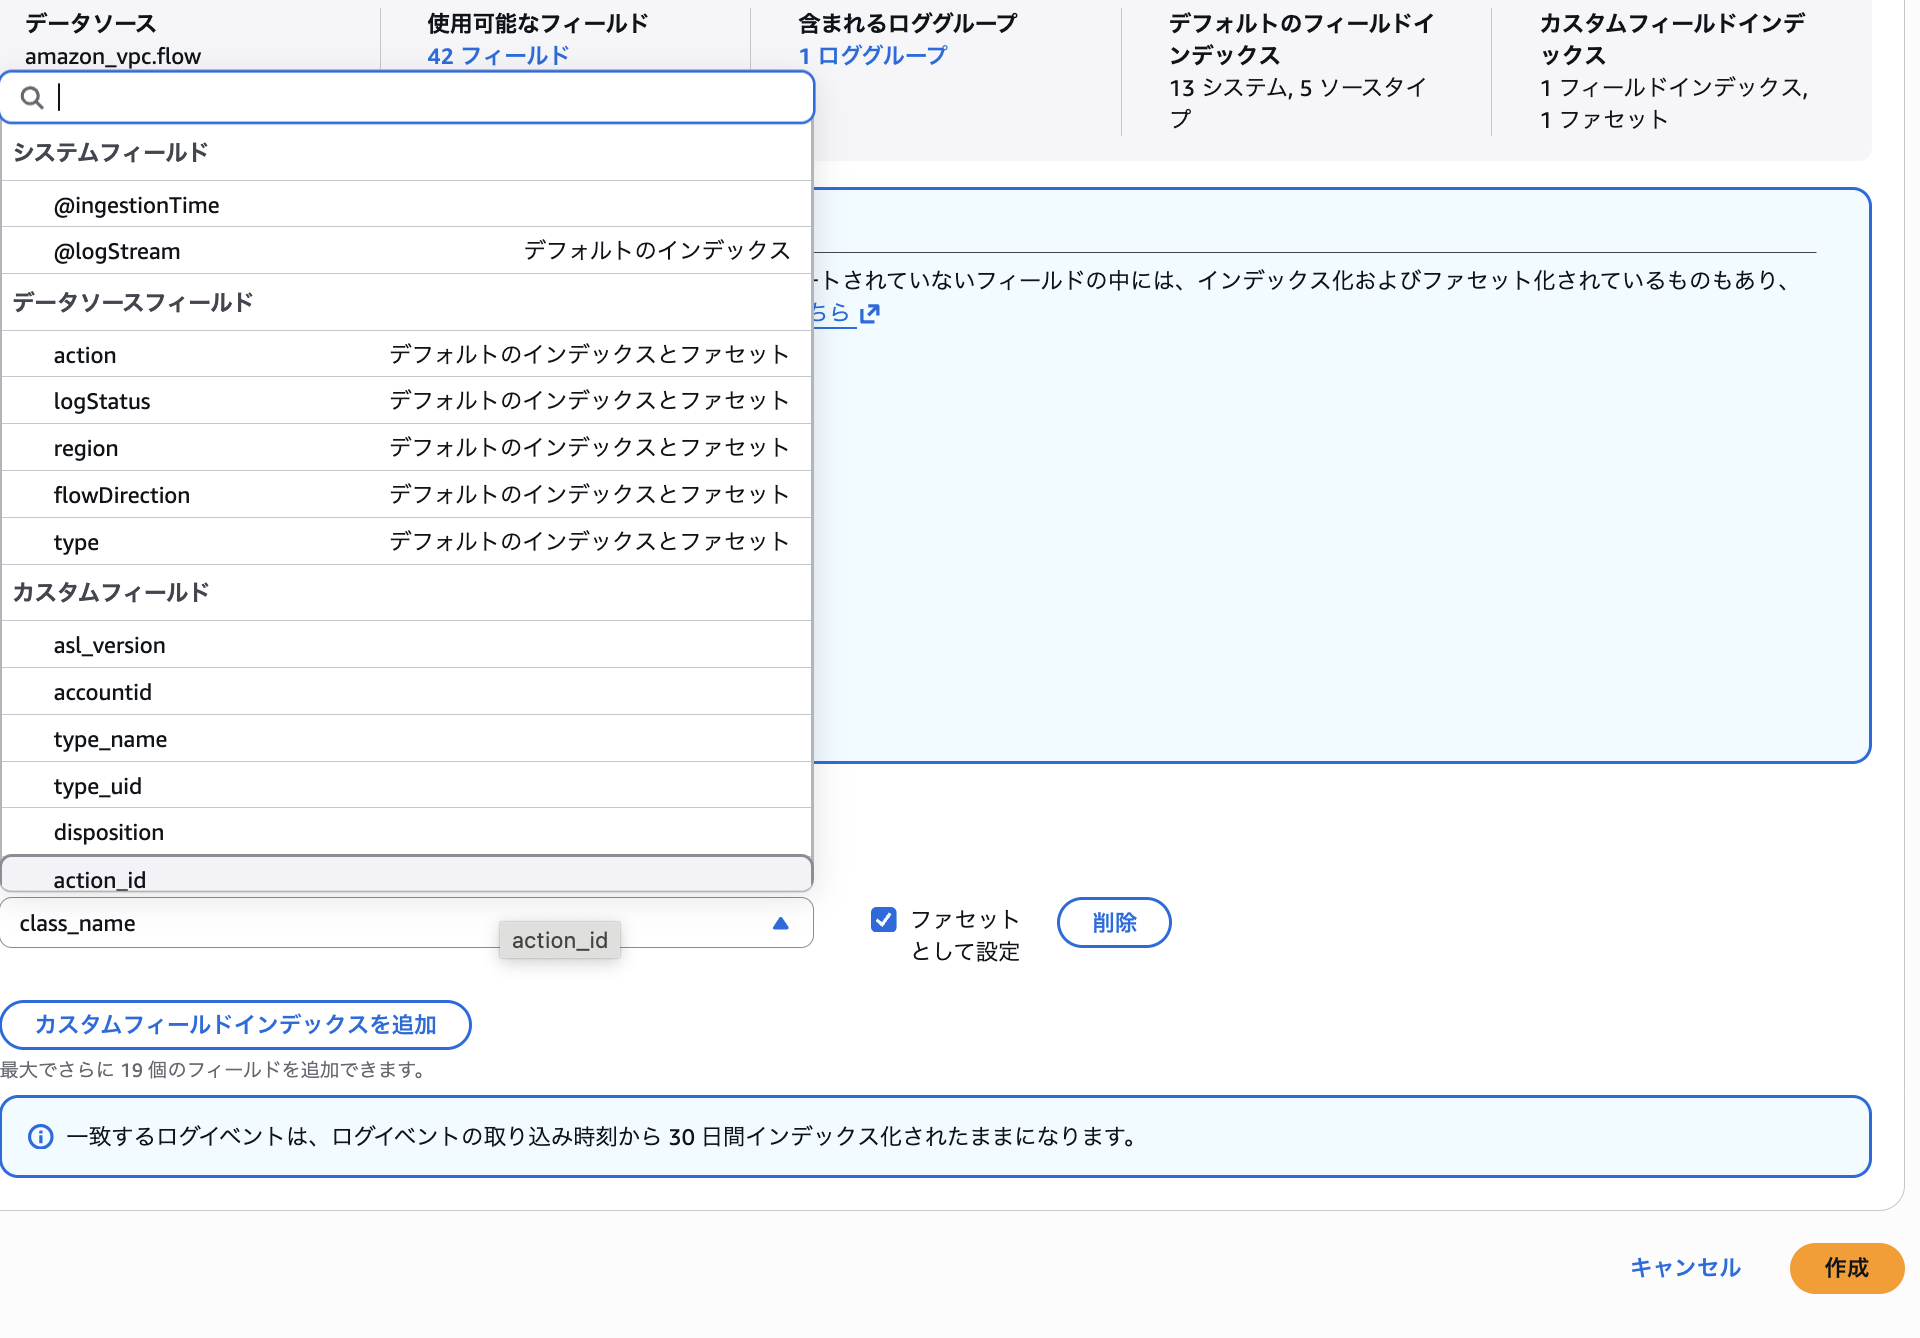Open the 42 フィールド link

point(499,56)
